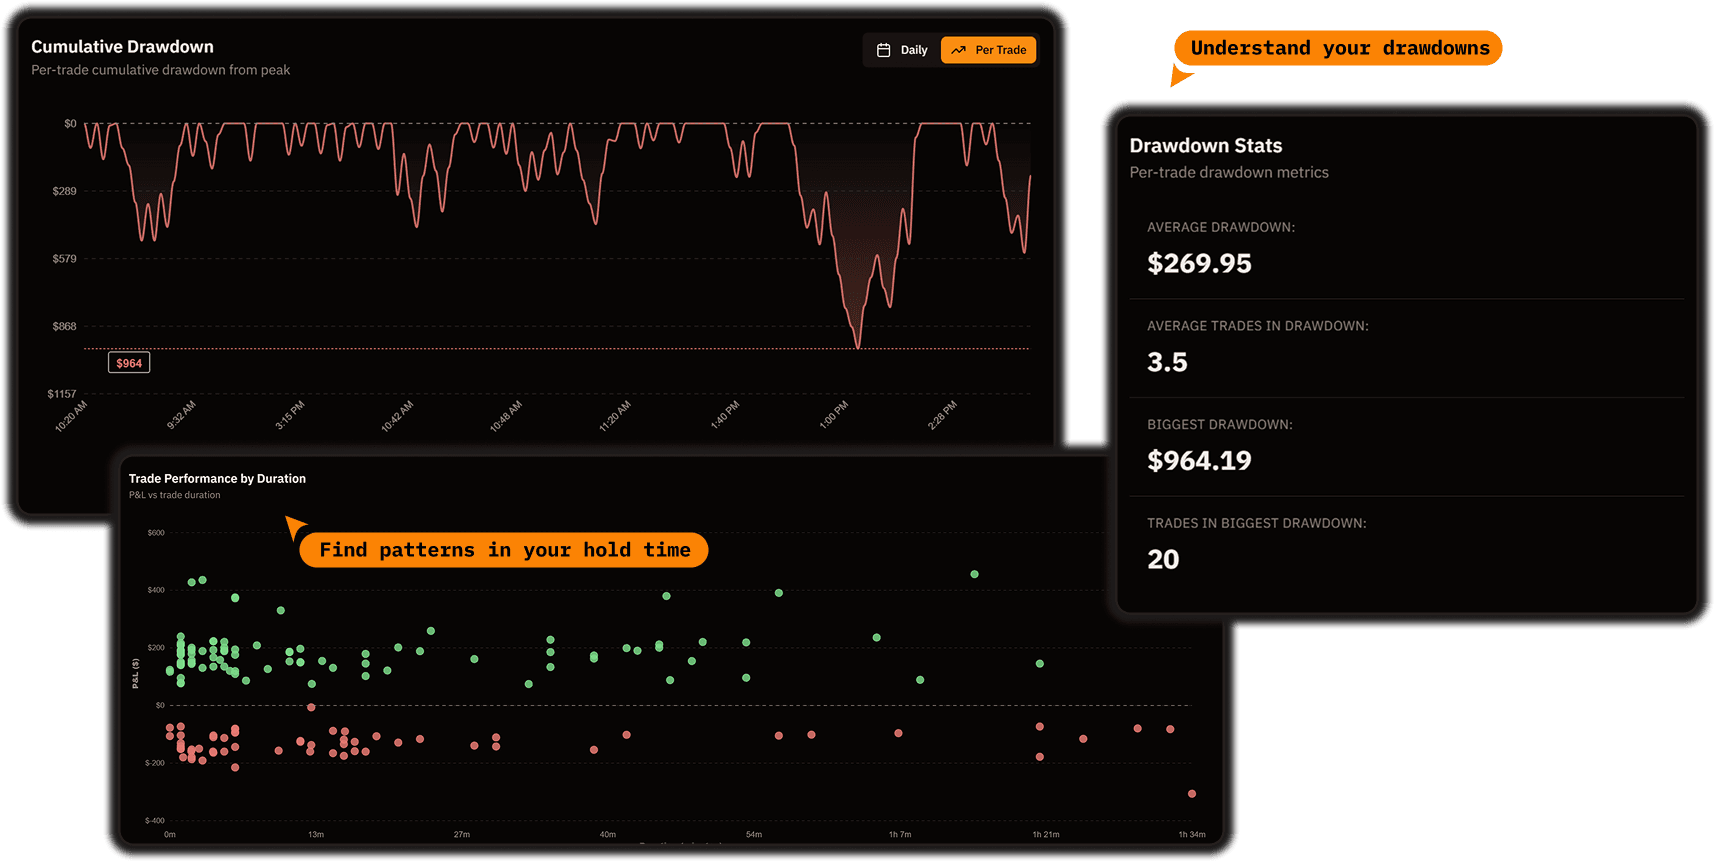
Task: Click 'Trade Performance by Duration' title
Action: click(217, 479)
